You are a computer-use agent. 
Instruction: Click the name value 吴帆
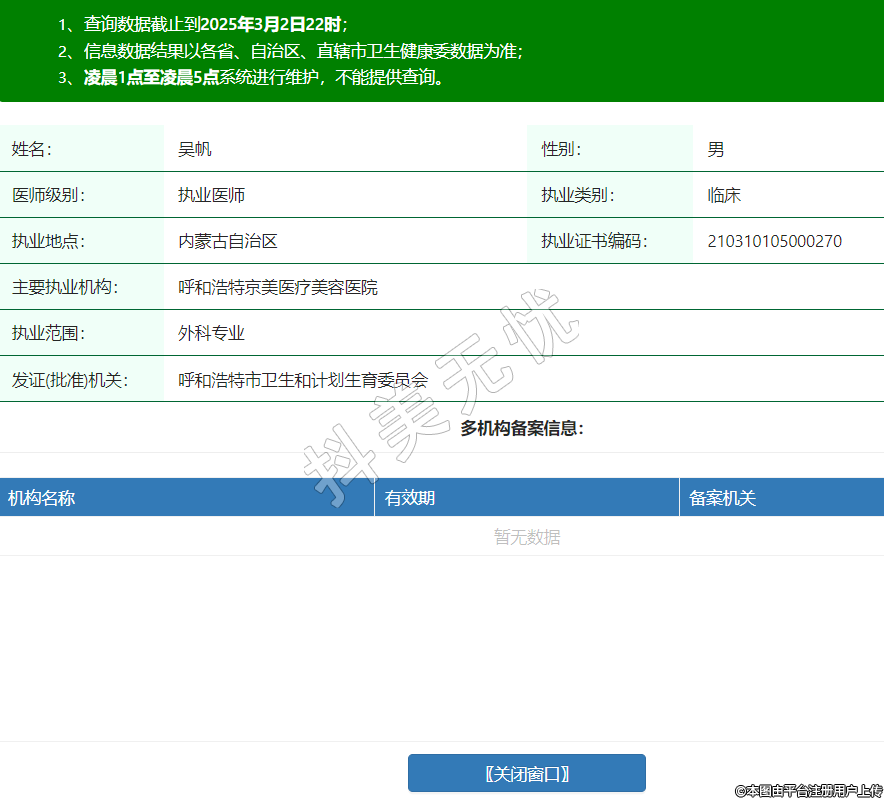(x=195, y=150)
